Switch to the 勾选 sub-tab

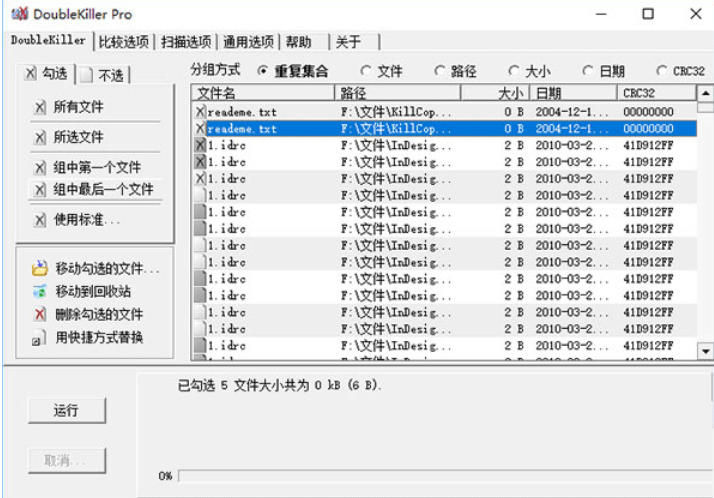click(47, 74)
